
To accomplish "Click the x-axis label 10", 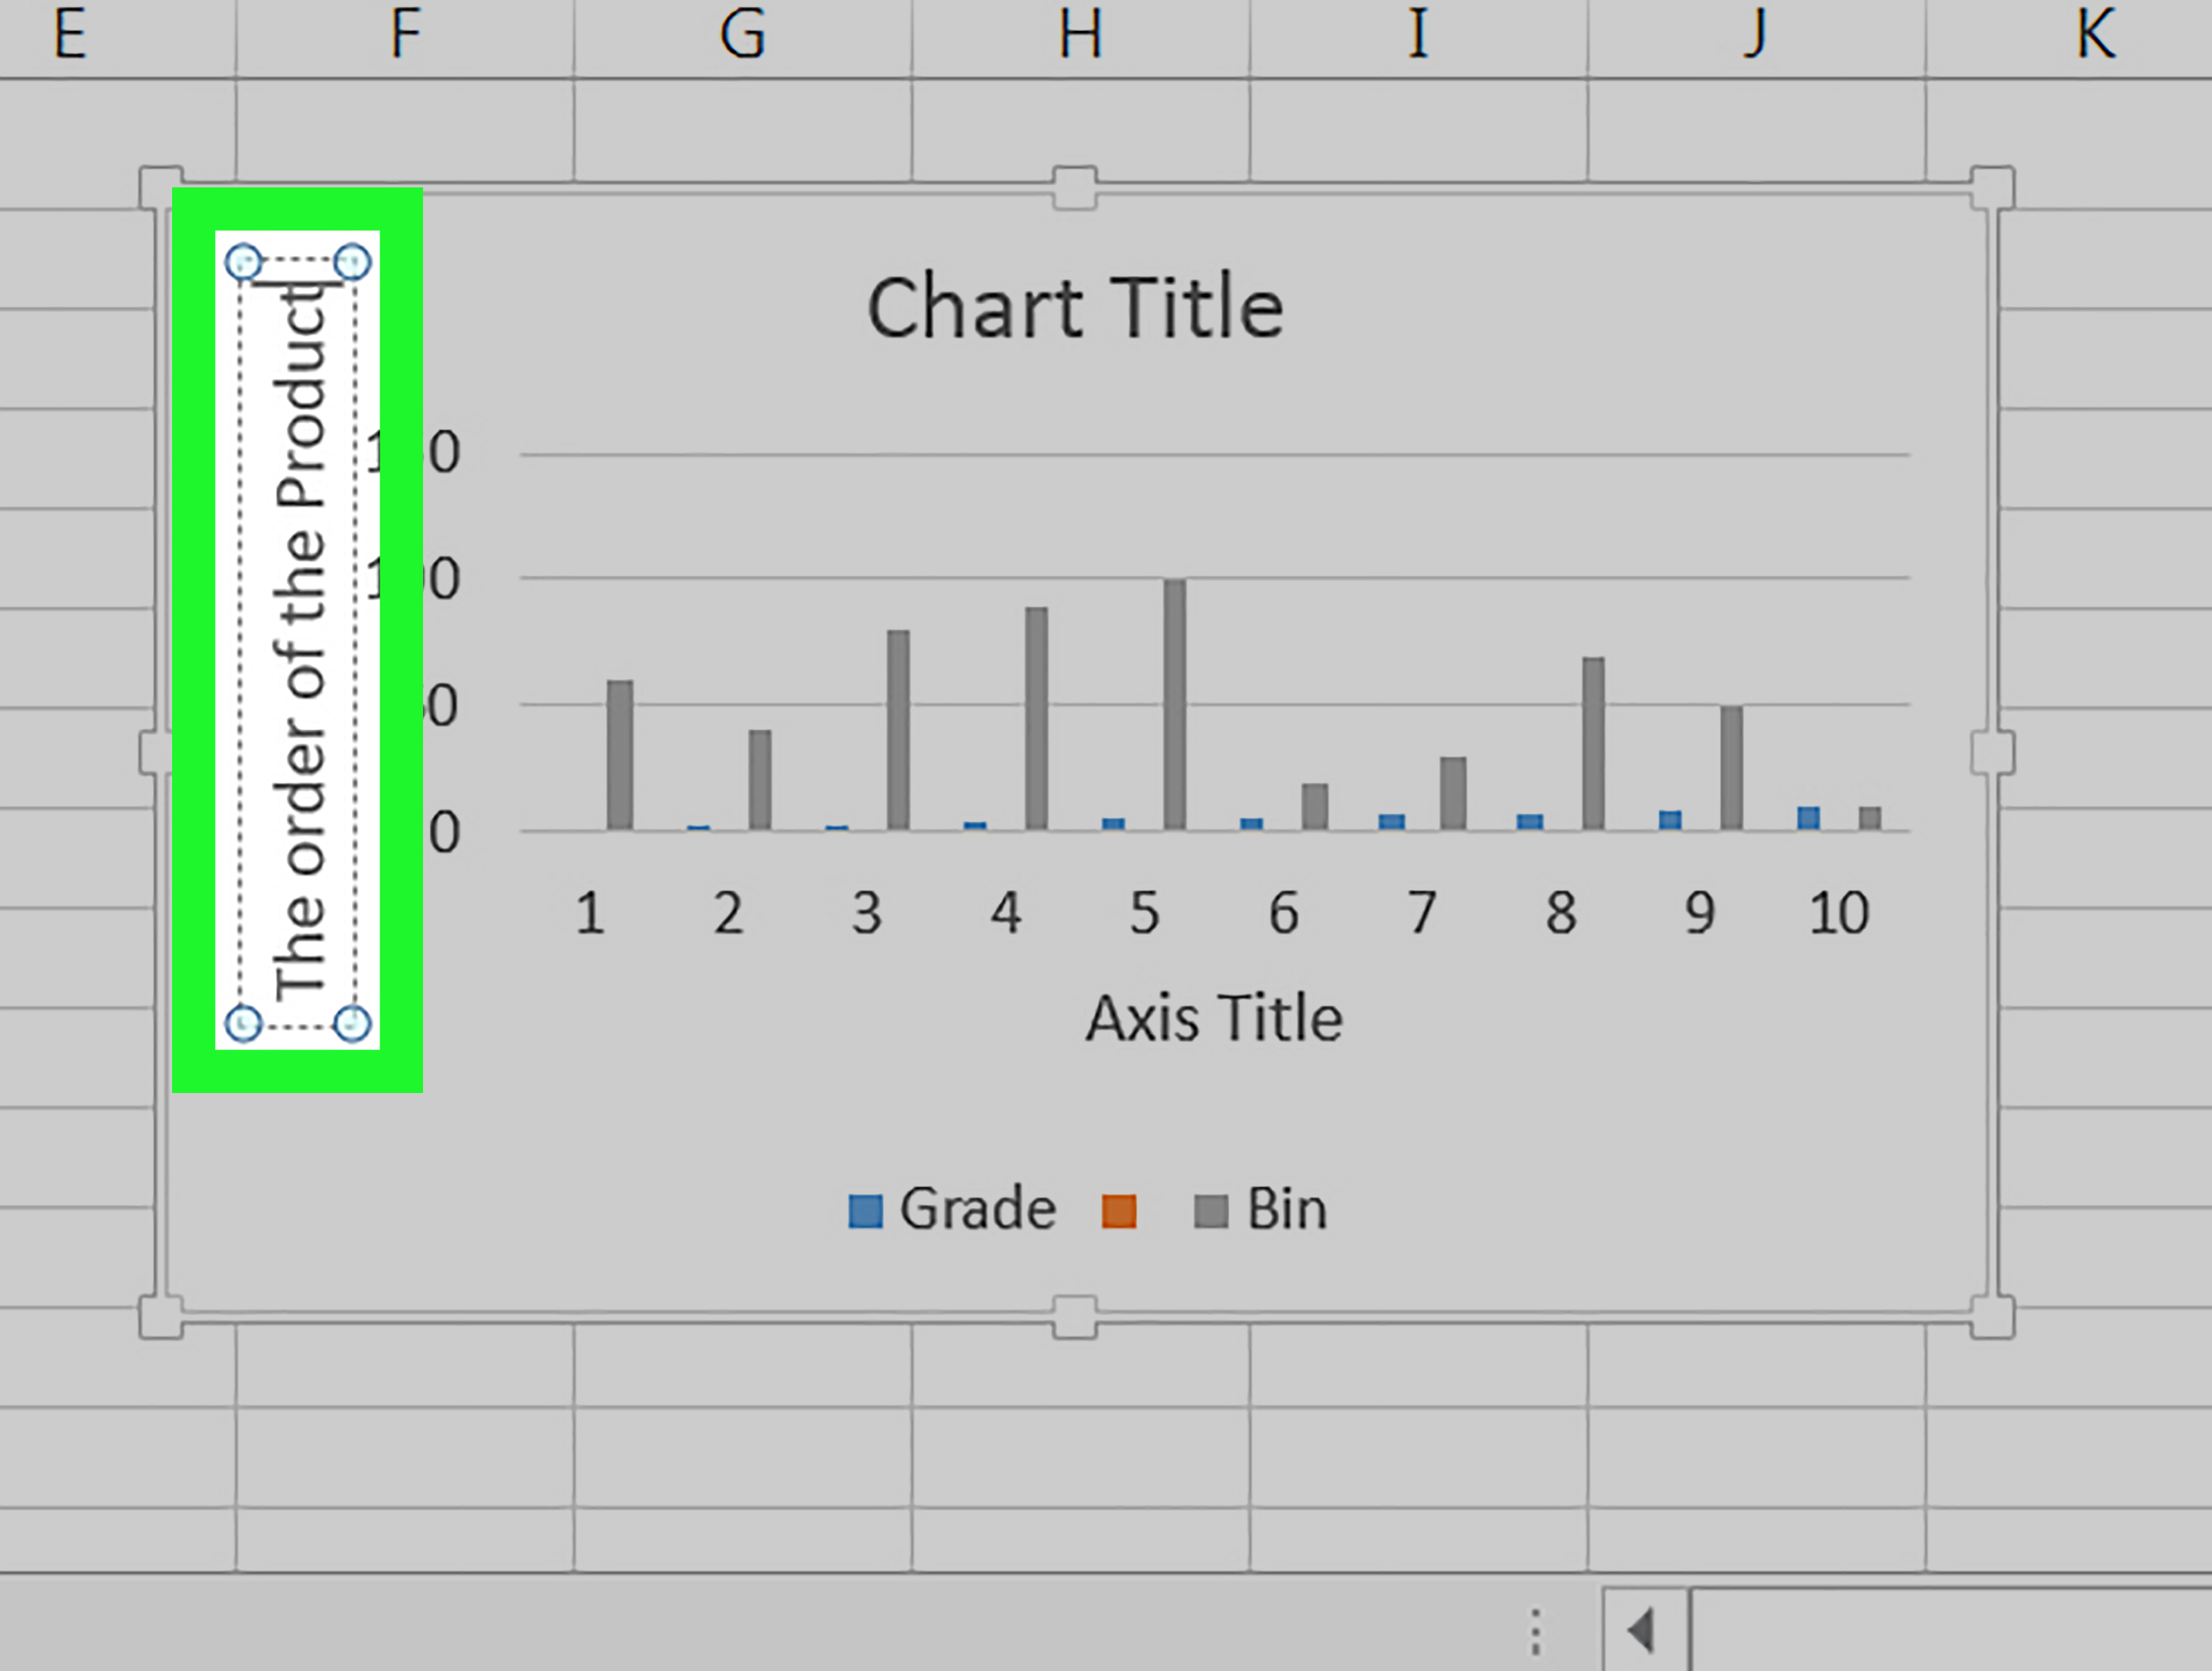I will click(1839, 914).
